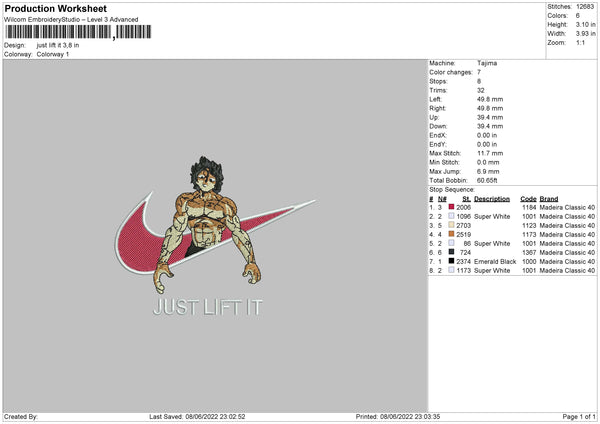
Task: Click the "Production Worksheet" title
Action: click(55, 8)
